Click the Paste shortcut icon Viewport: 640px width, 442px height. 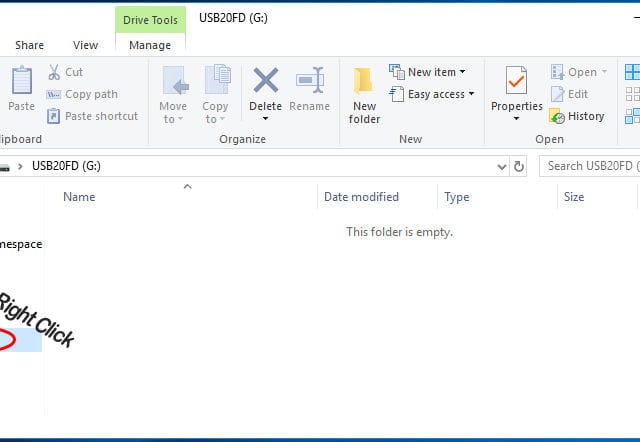(x=53, y=116)
